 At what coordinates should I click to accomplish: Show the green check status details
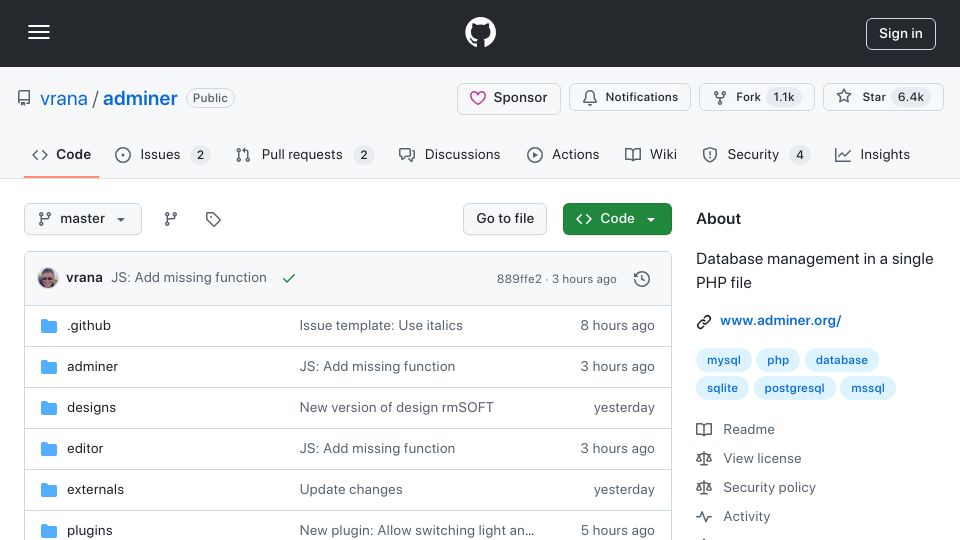point(289,279)
